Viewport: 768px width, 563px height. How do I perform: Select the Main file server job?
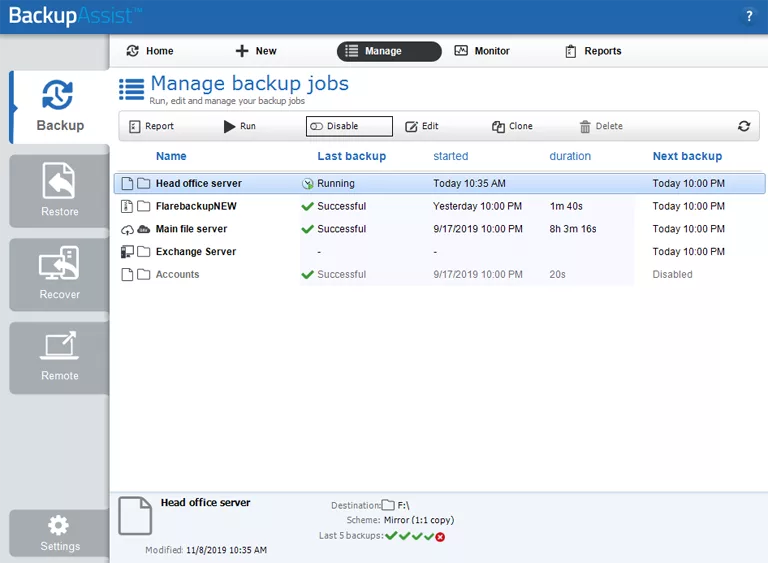(x=191, y=229)
